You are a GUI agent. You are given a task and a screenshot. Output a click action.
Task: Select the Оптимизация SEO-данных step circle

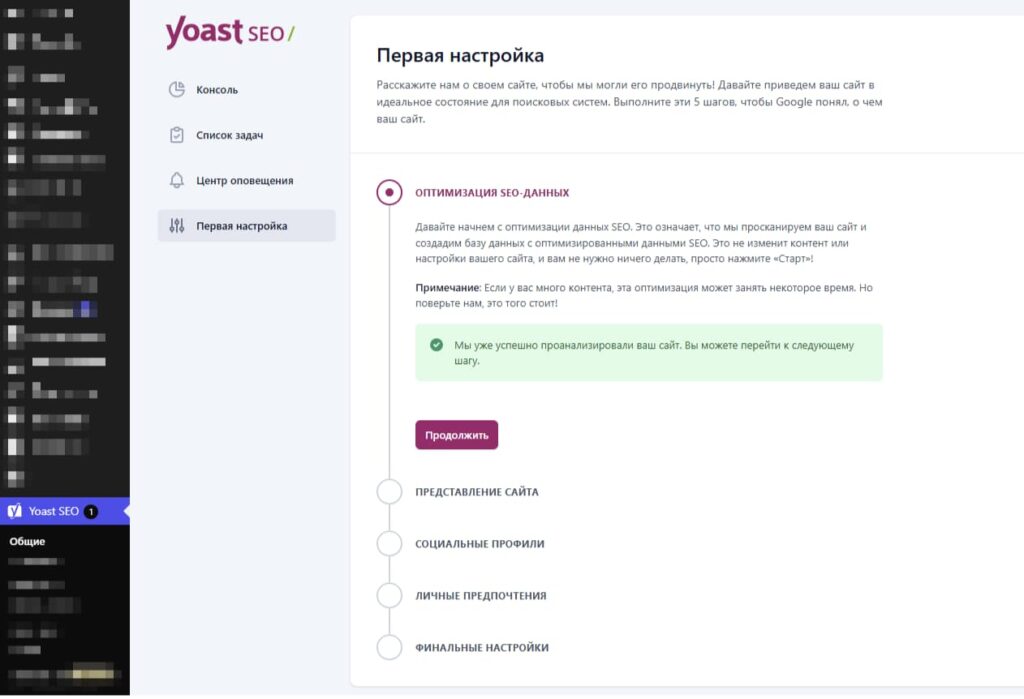tap(389, 193)
